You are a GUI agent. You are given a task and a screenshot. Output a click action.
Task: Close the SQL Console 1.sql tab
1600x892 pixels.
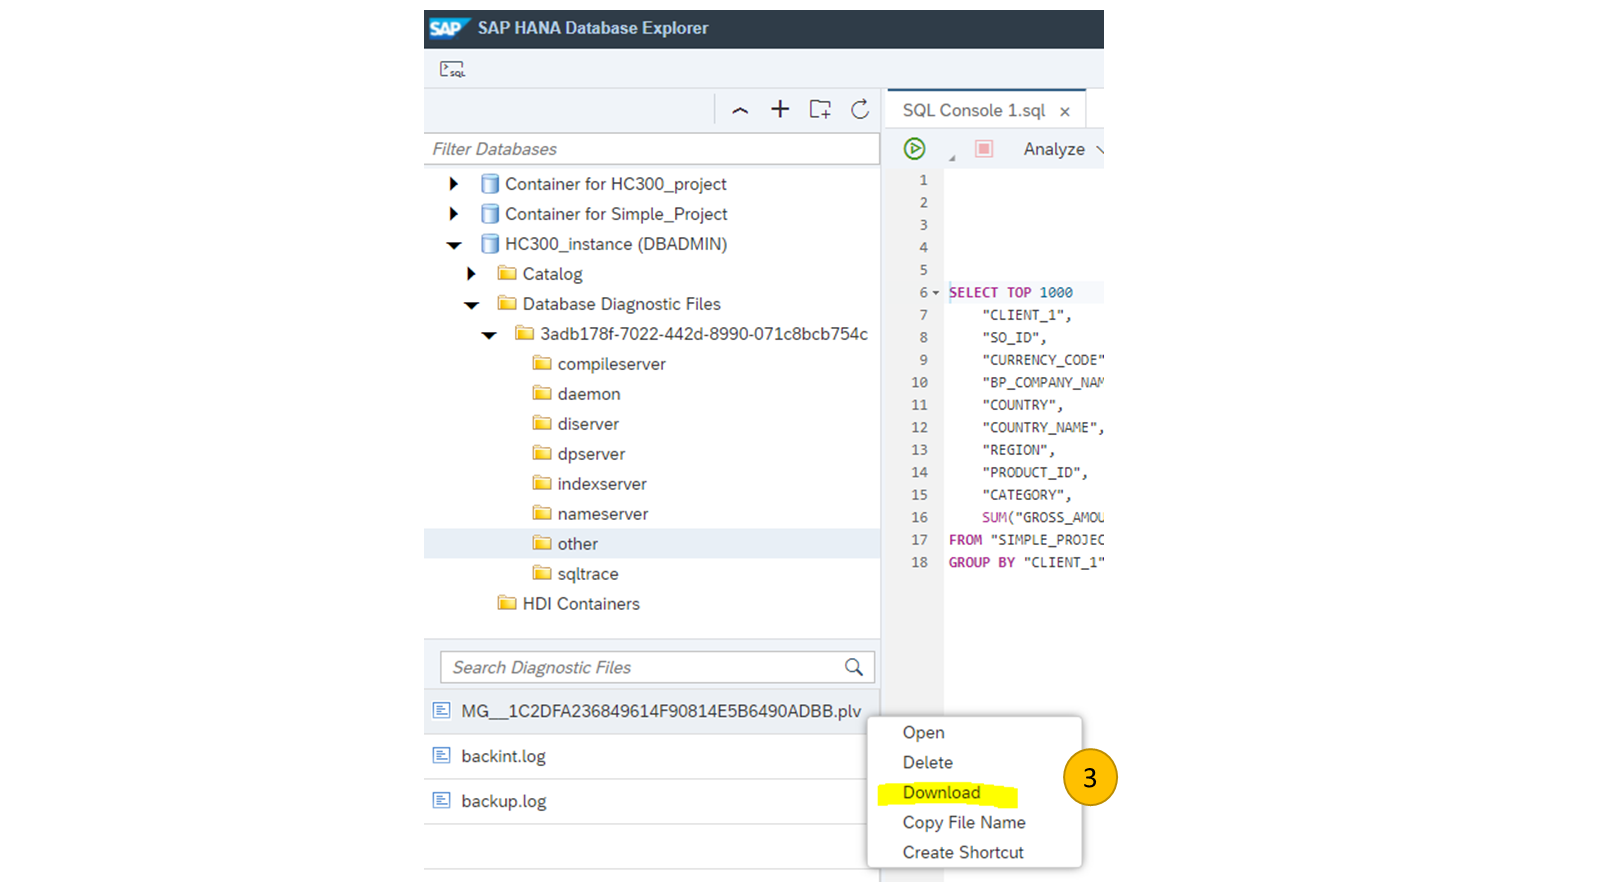point(1065,111)
